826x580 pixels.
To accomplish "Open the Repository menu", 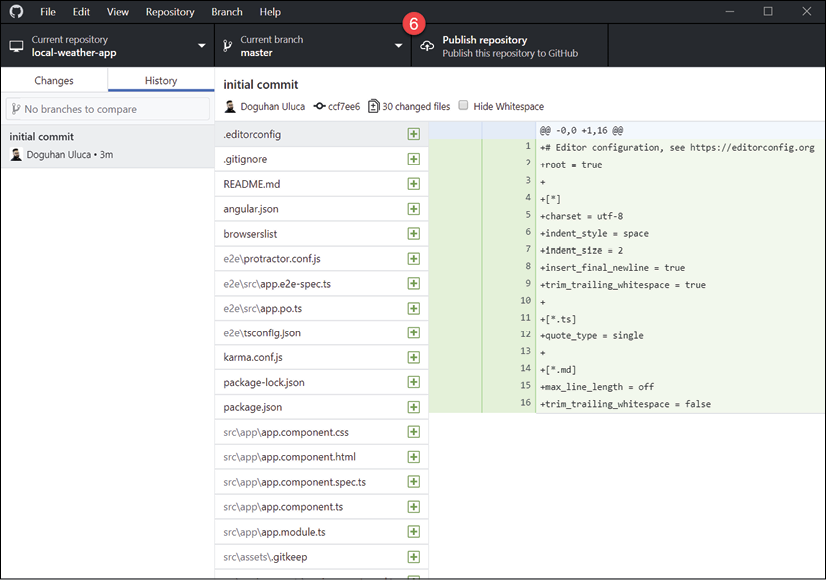I will tap(170, 12).
